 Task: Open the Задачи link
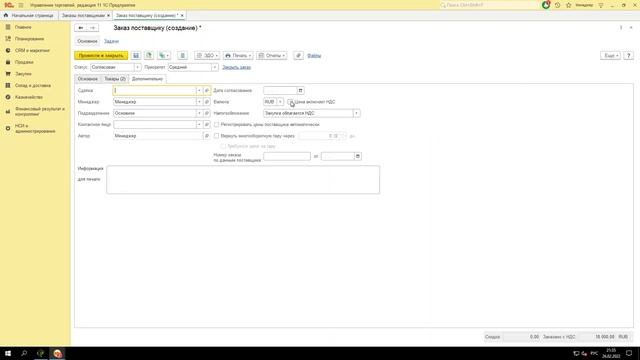(111, 41)
